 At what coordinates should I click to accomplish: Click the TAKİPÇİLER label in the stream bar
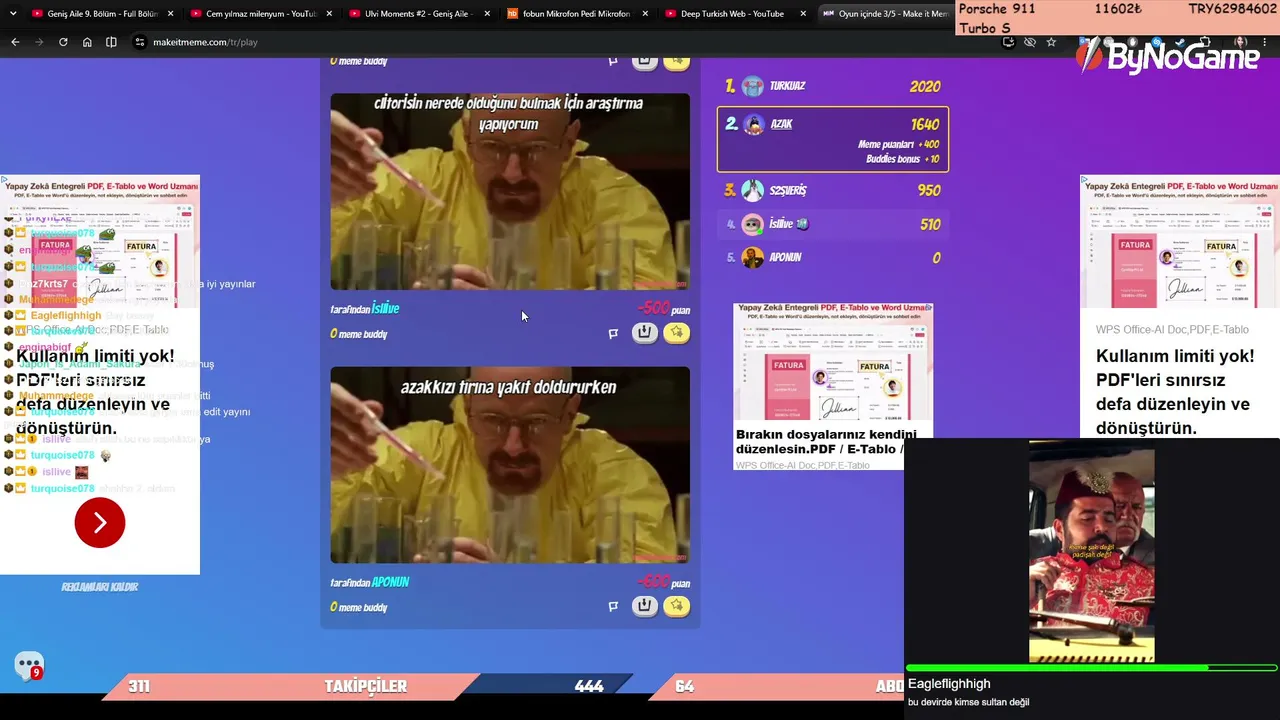(366, 686)
